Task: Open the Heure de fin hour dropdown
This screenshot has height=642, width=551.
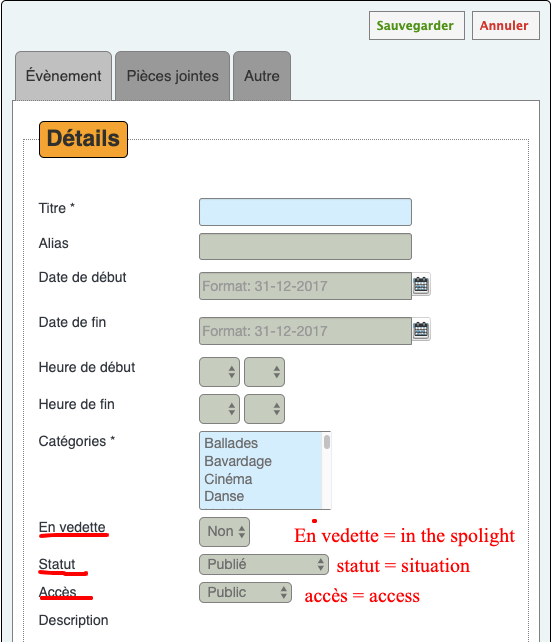Action: 219,409
